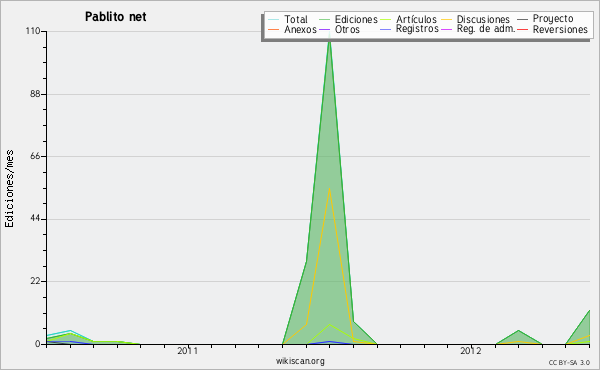Click the 44 y-axis value
The image size is (600, 370).
(35, 219)
